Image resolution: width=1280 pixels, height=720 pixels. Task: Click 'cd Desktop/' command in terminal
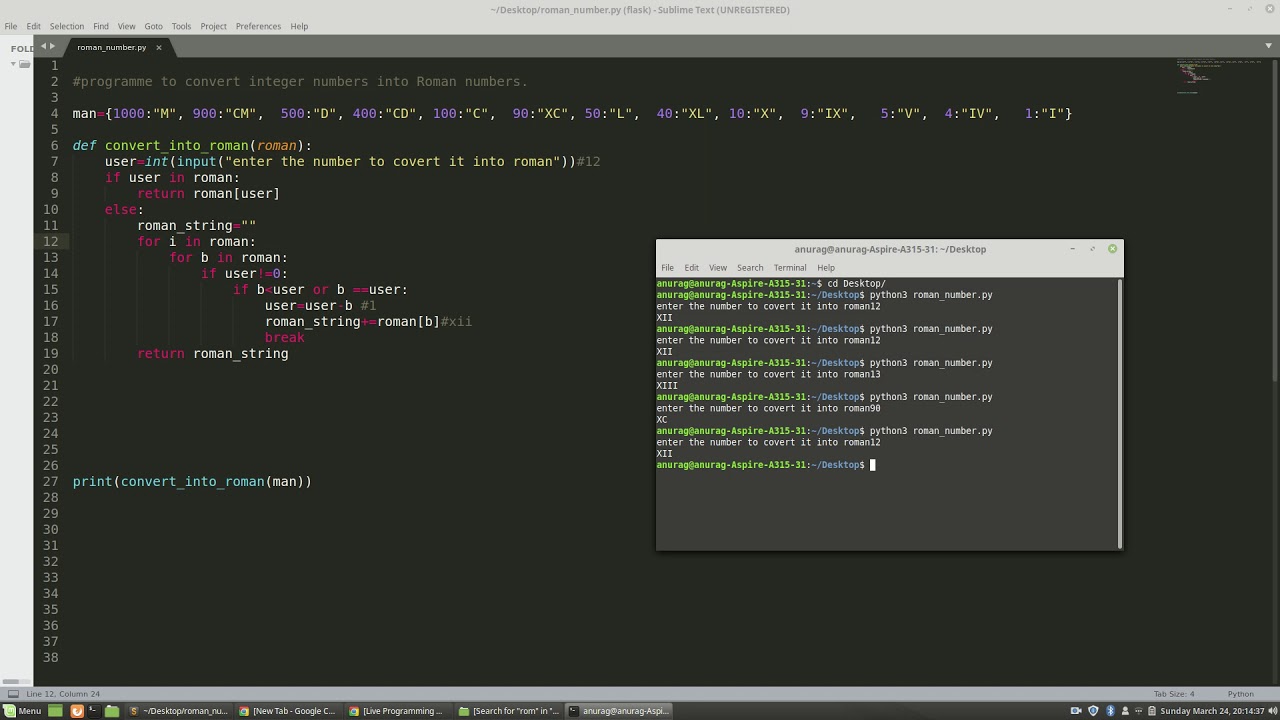856,284
